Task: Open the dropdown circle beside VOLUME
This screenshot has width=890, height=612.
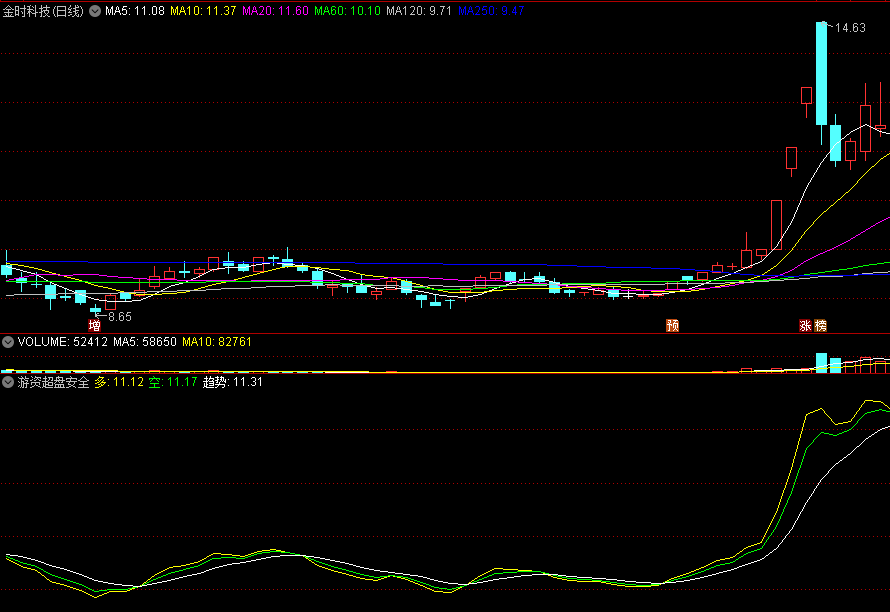Action: 8,342
